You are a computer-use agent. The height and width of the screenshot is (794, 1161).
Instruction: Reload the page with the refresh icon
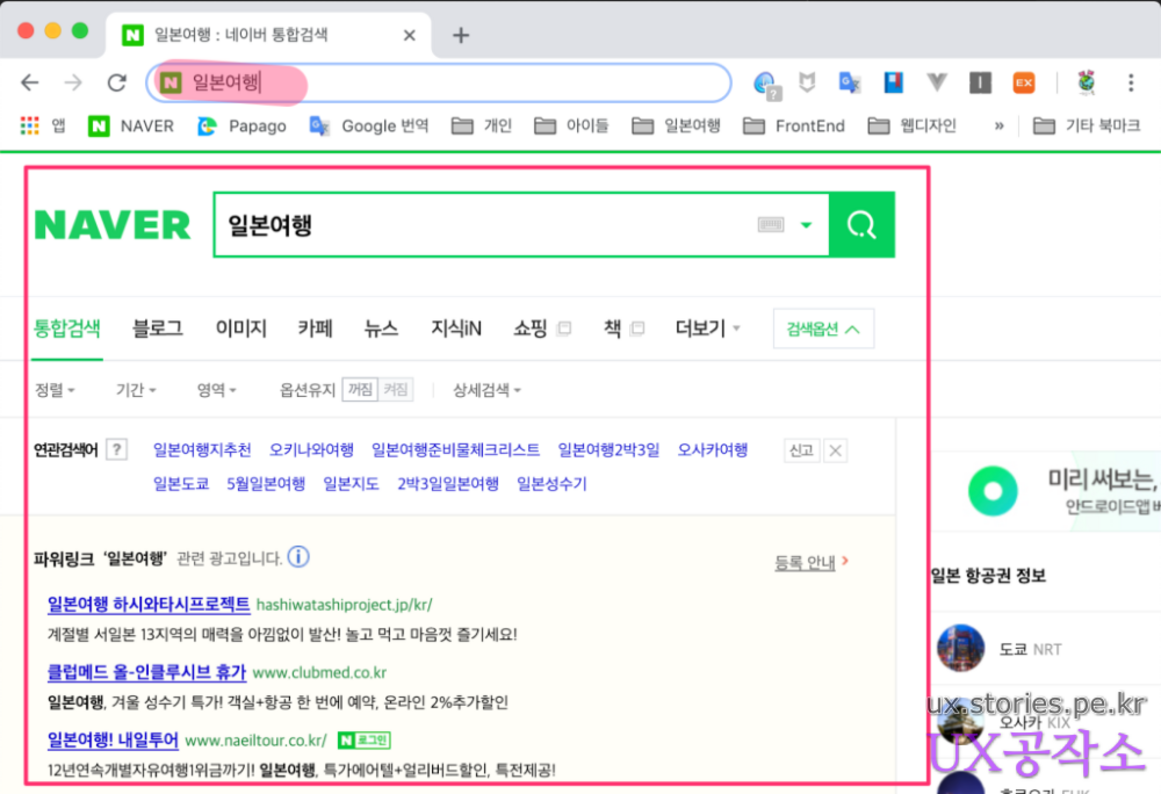point(117,83)
